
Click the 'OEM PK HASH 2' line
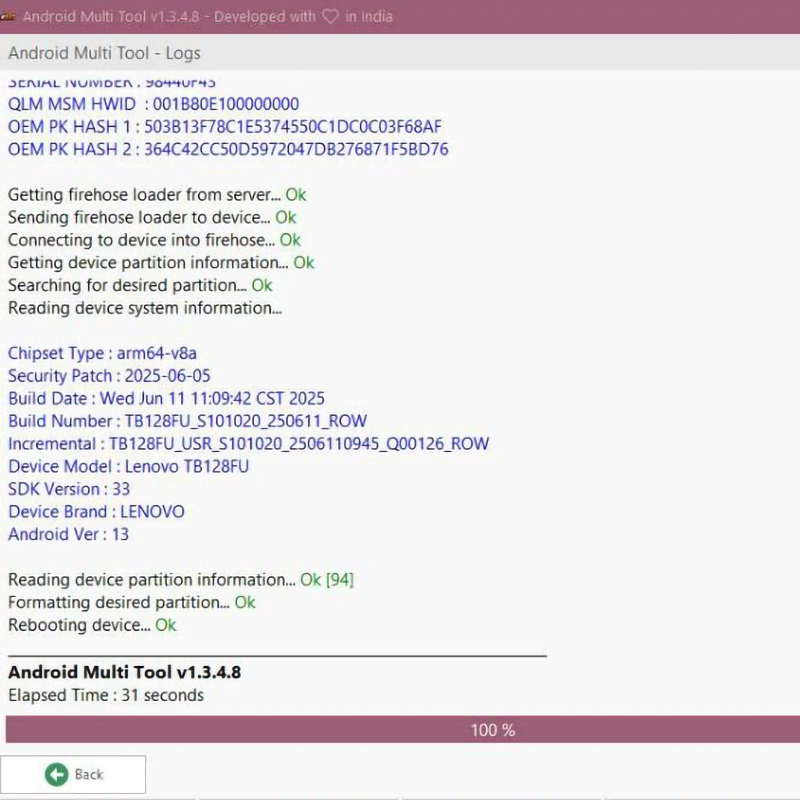(228, 149)
